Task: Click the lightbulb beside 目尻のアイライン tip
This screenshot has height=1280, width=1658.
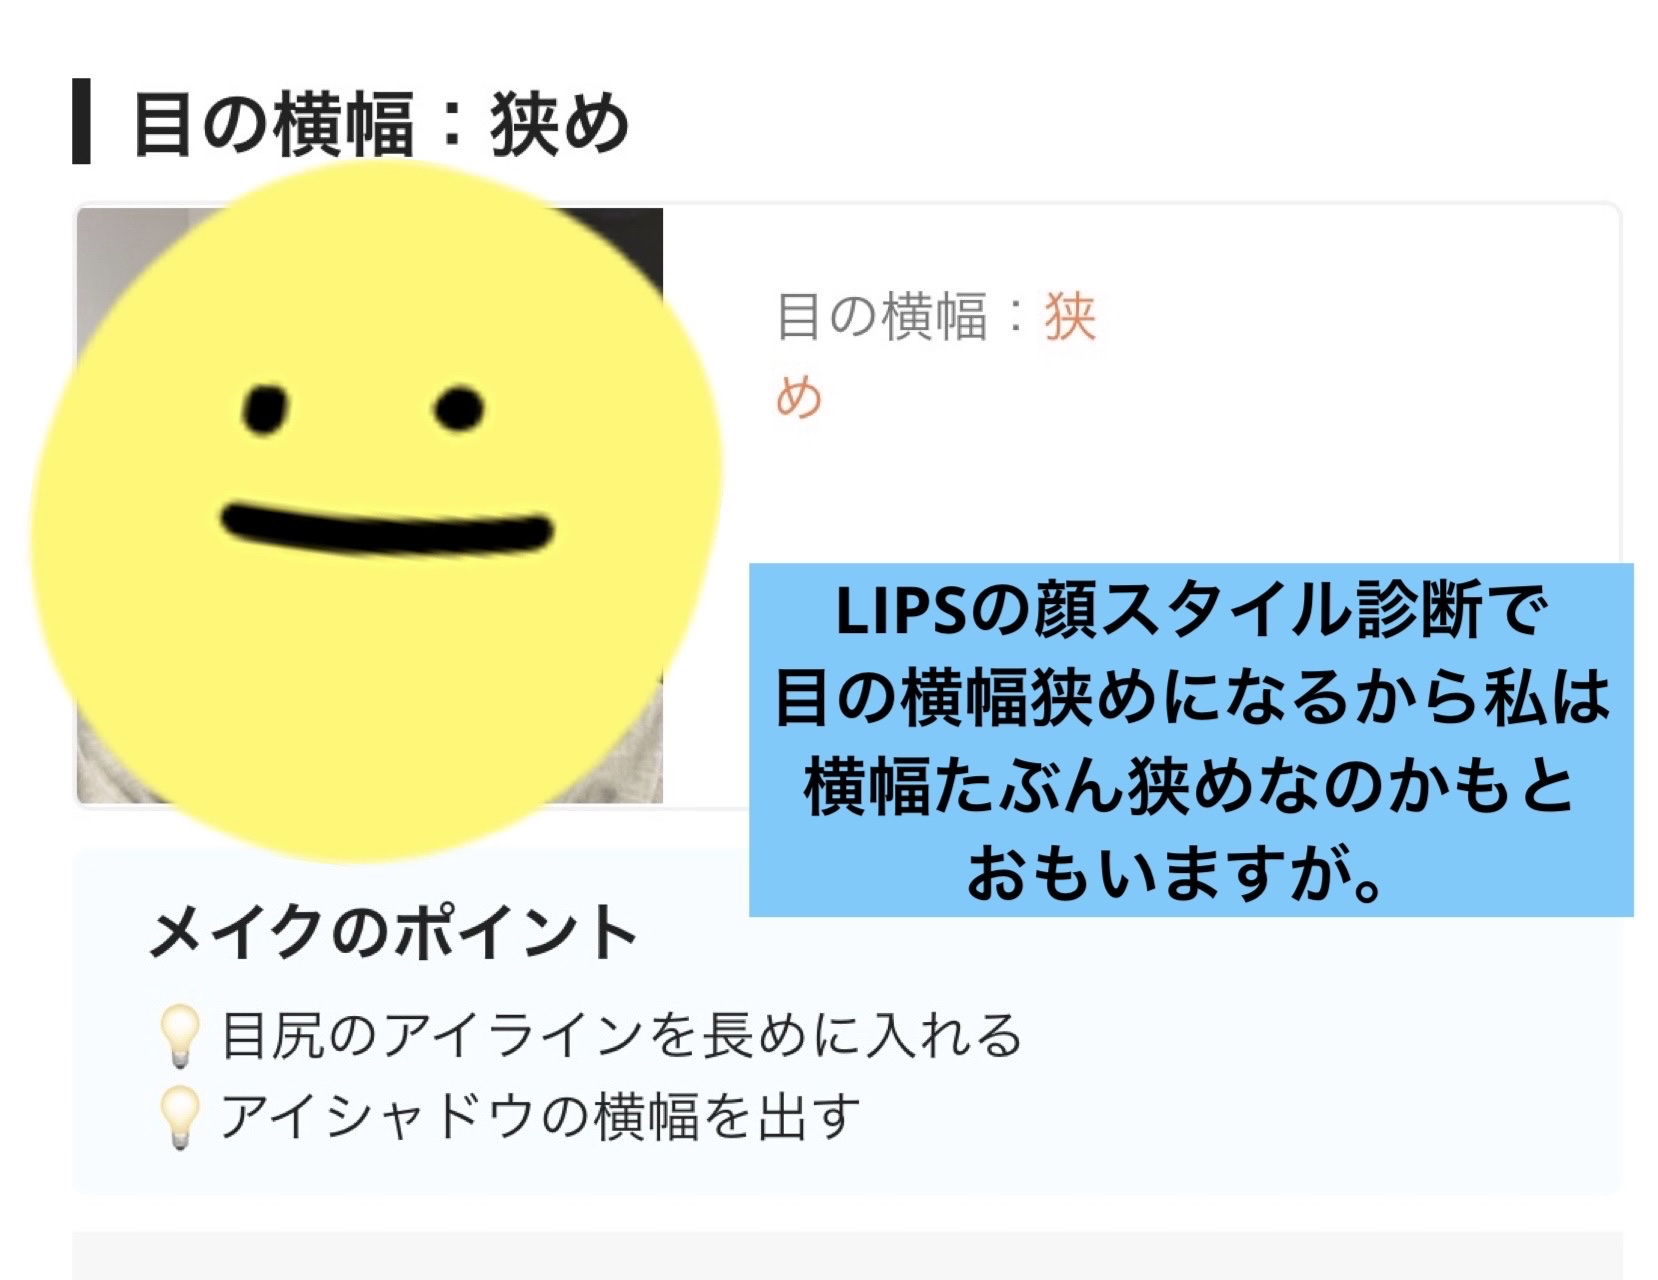Action: [179, 1037]
